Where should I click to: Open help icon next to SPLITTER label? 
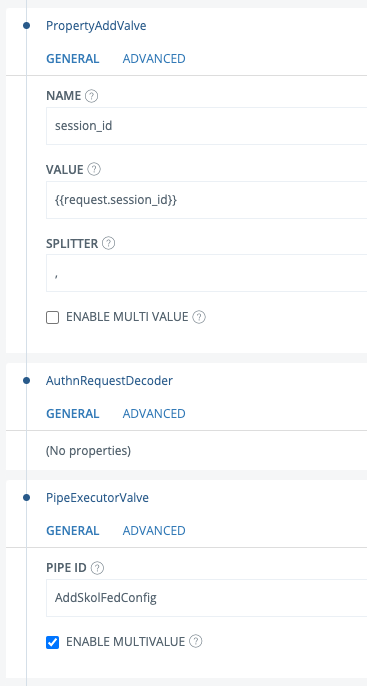click(108, 243)
